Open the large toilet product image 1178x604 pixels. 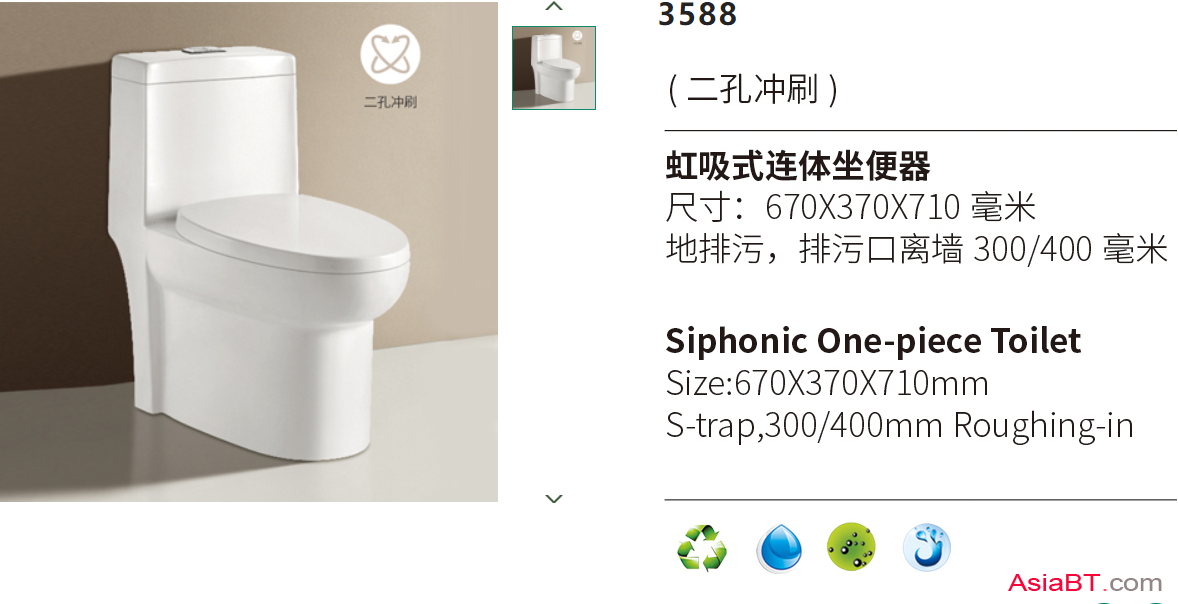click(249, 252)
